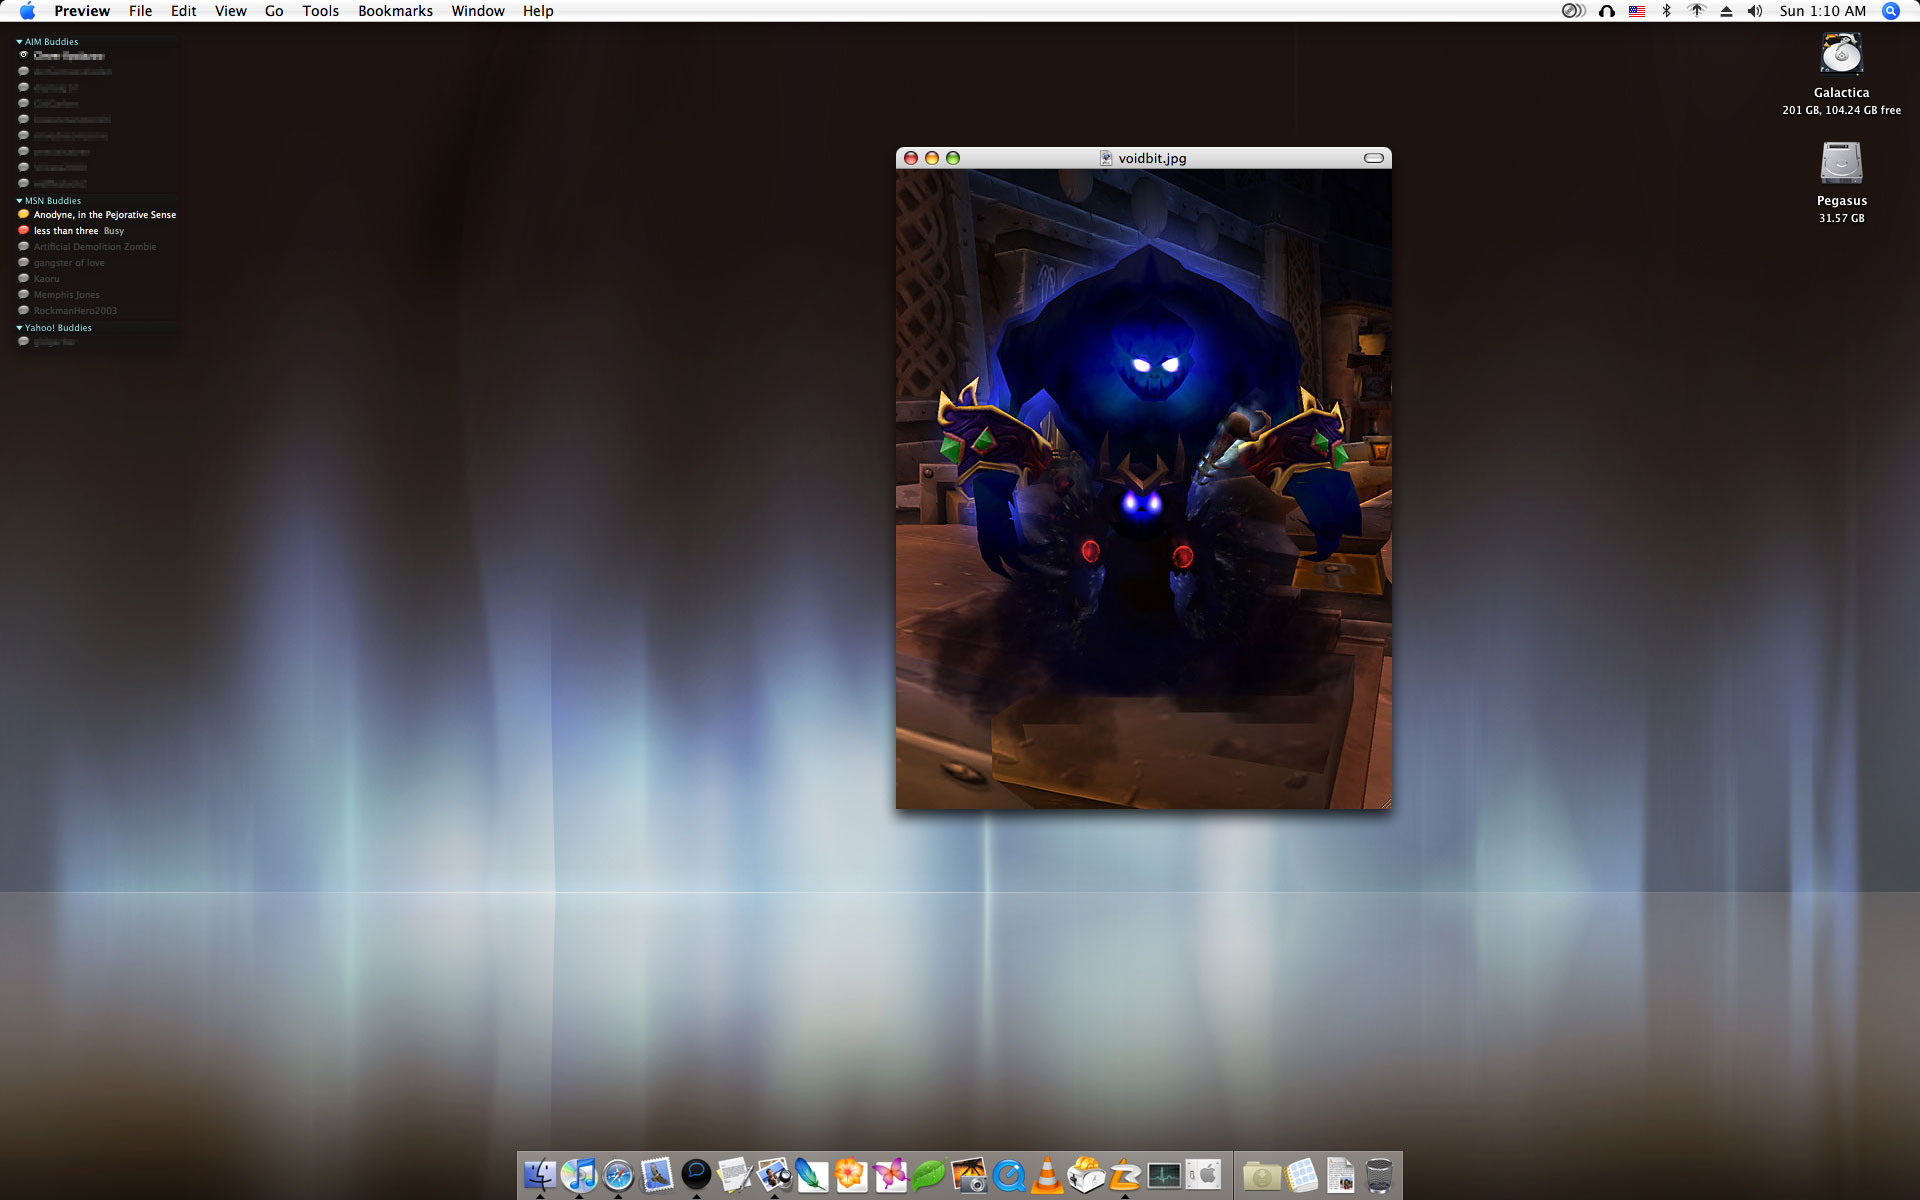Click the headphones menu bar icon
The width and height of the screenshot is (1920, 1200).
(1607, 11)
